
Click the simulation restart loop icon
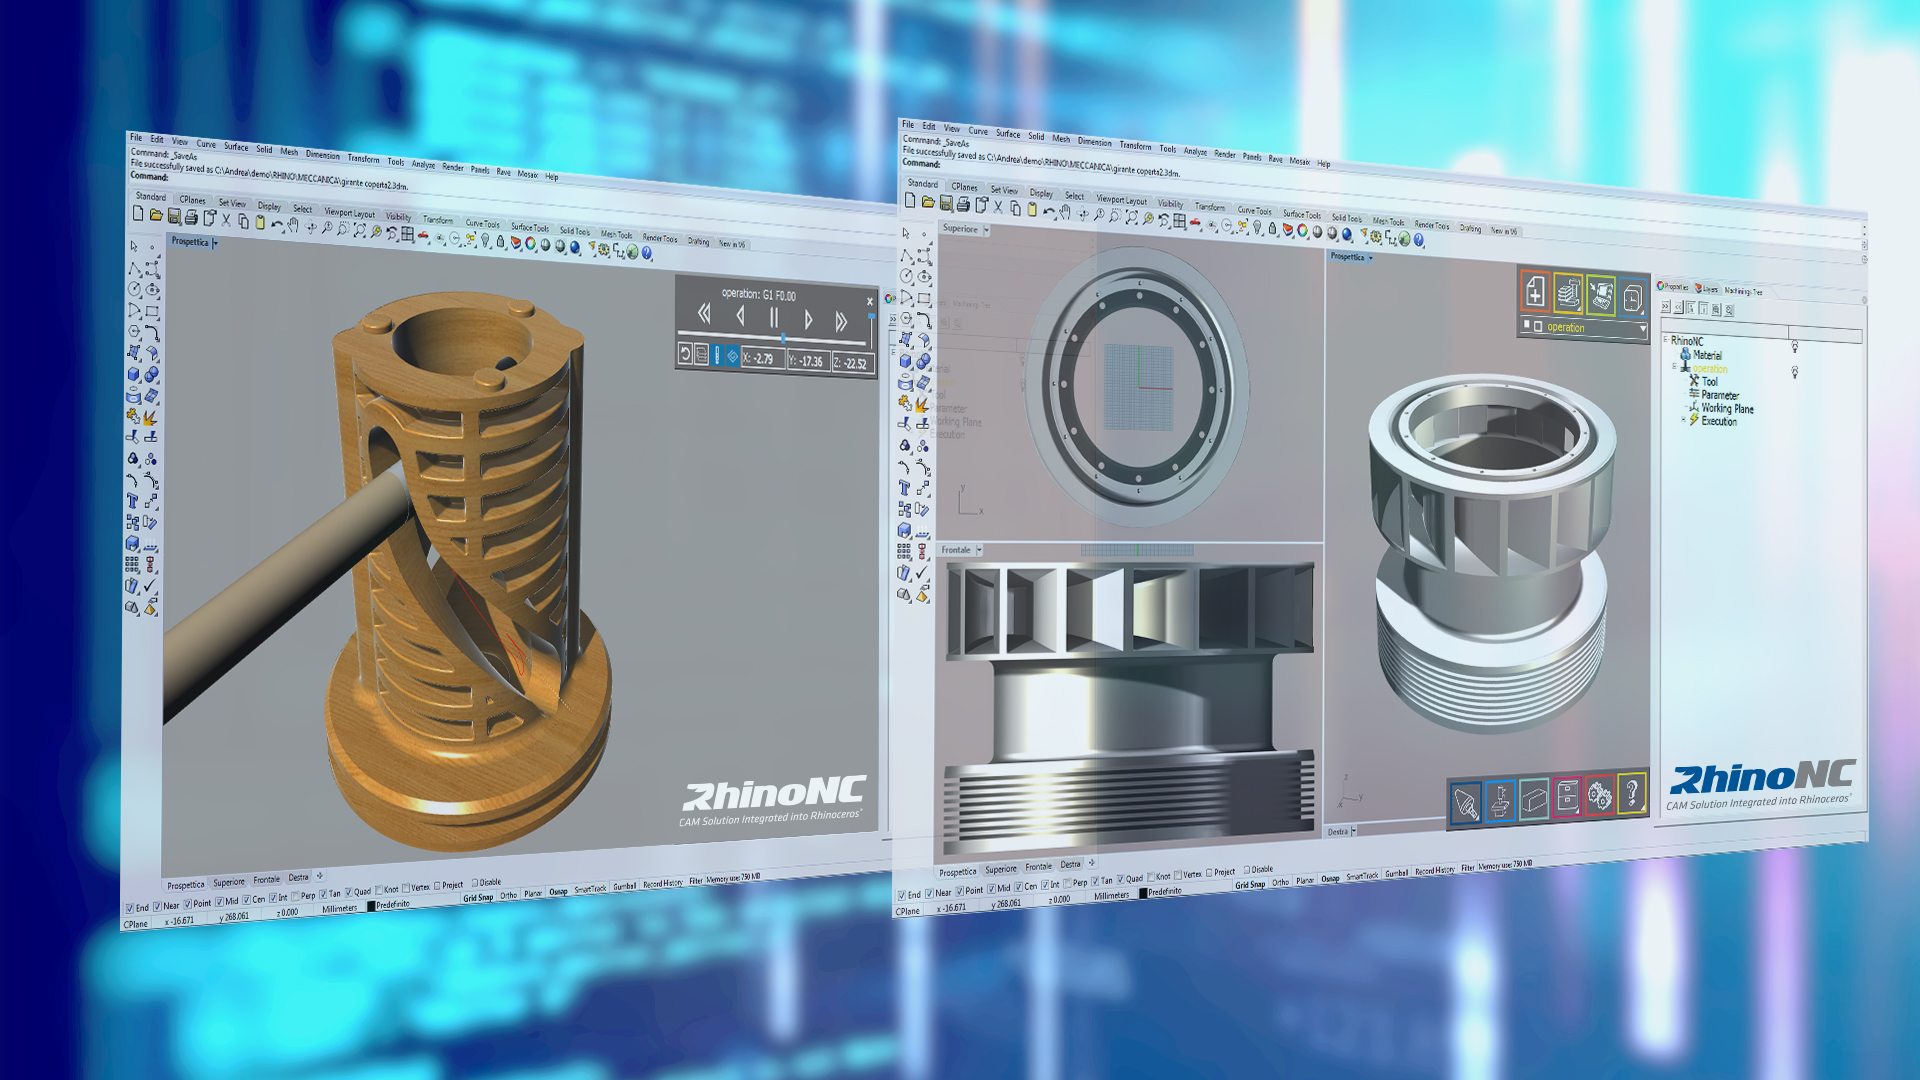click(685, 353)
